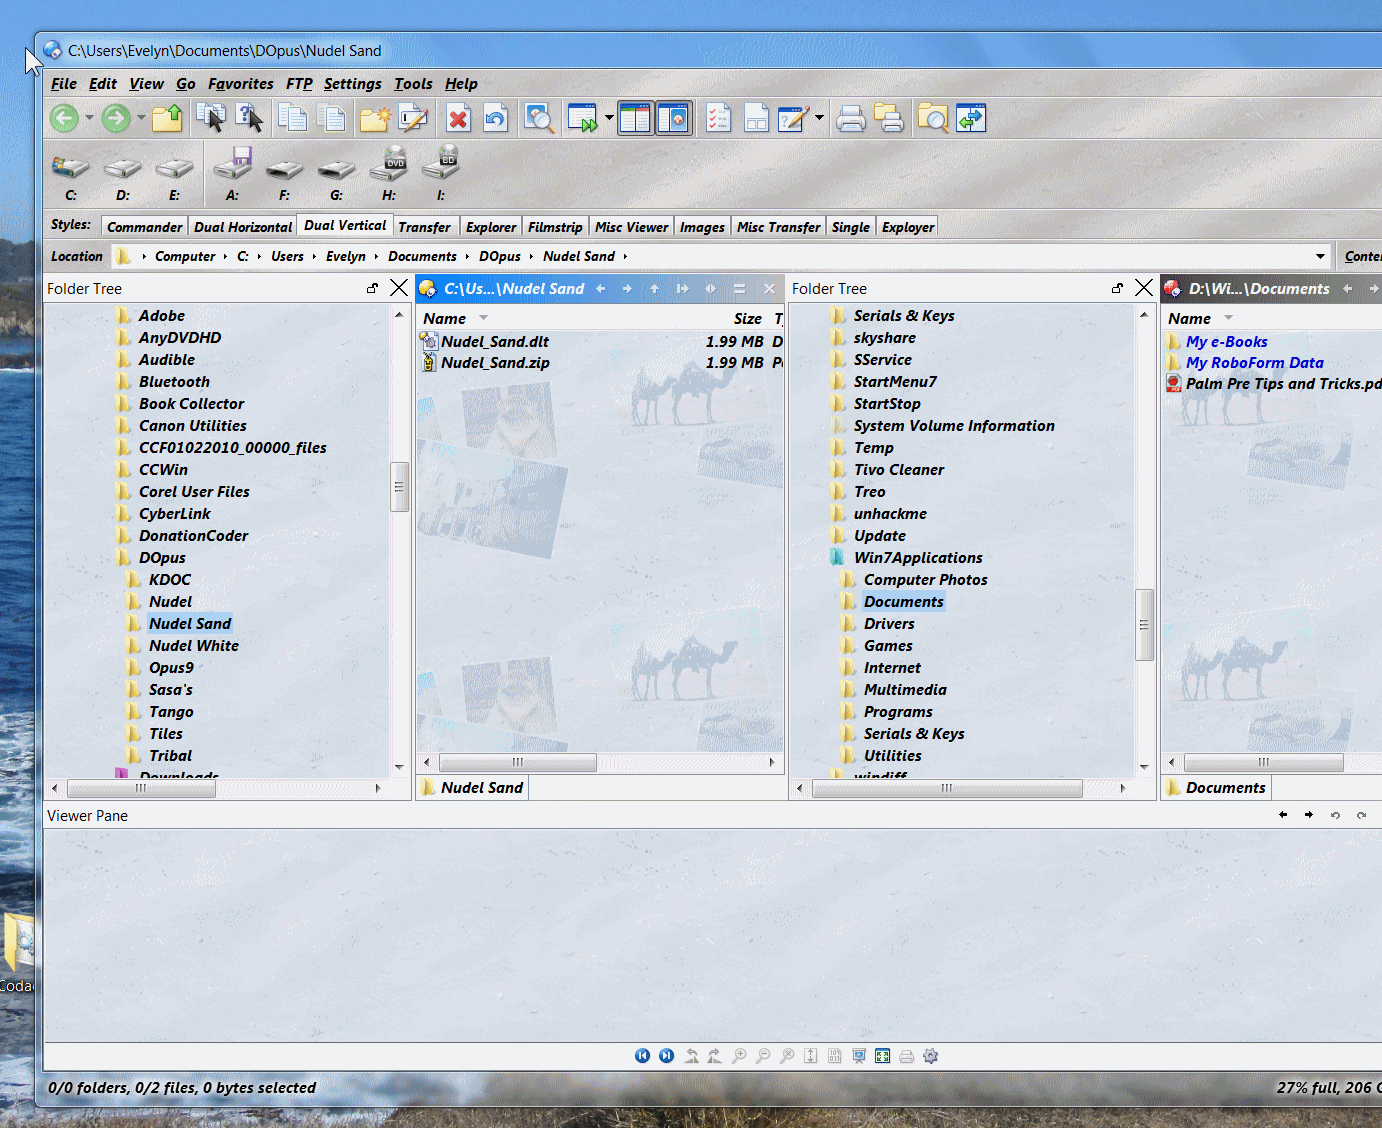
Task: Click Users in the Location breadcrumb
Action: 287,257
